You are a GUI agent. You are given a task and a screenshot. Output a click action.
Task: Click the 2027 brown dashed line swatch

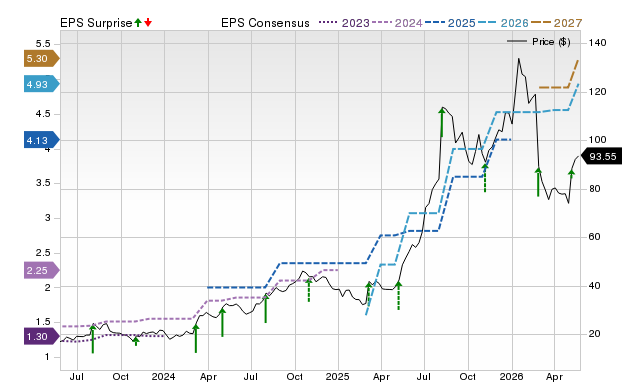coord(540,22)
